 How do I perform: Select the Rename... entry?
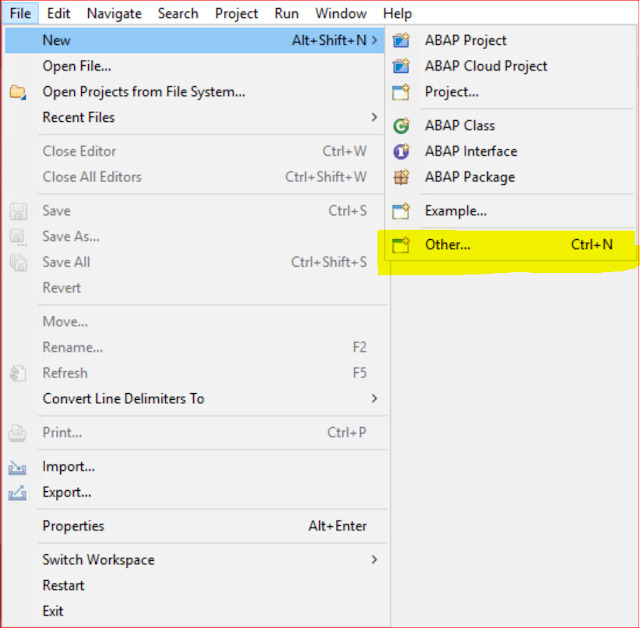click(194, 347)
